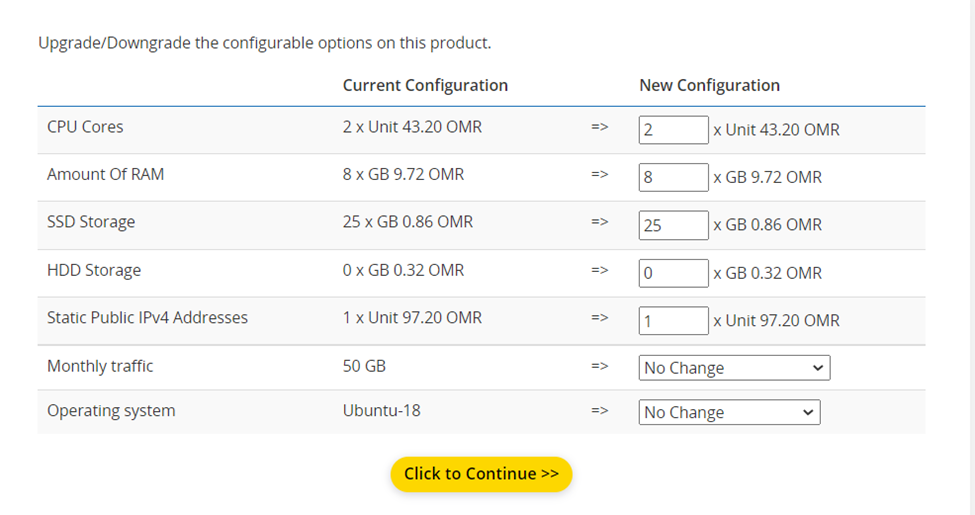Click the HDD Storage row label text
The image size is (975, 515).
(x=94, y=271)
